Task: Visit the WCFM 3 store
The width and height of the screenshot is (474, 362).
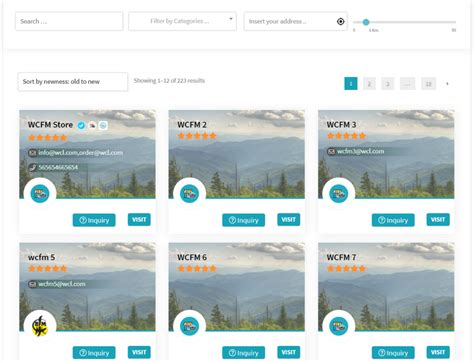Action: click(x=438, y=220)
